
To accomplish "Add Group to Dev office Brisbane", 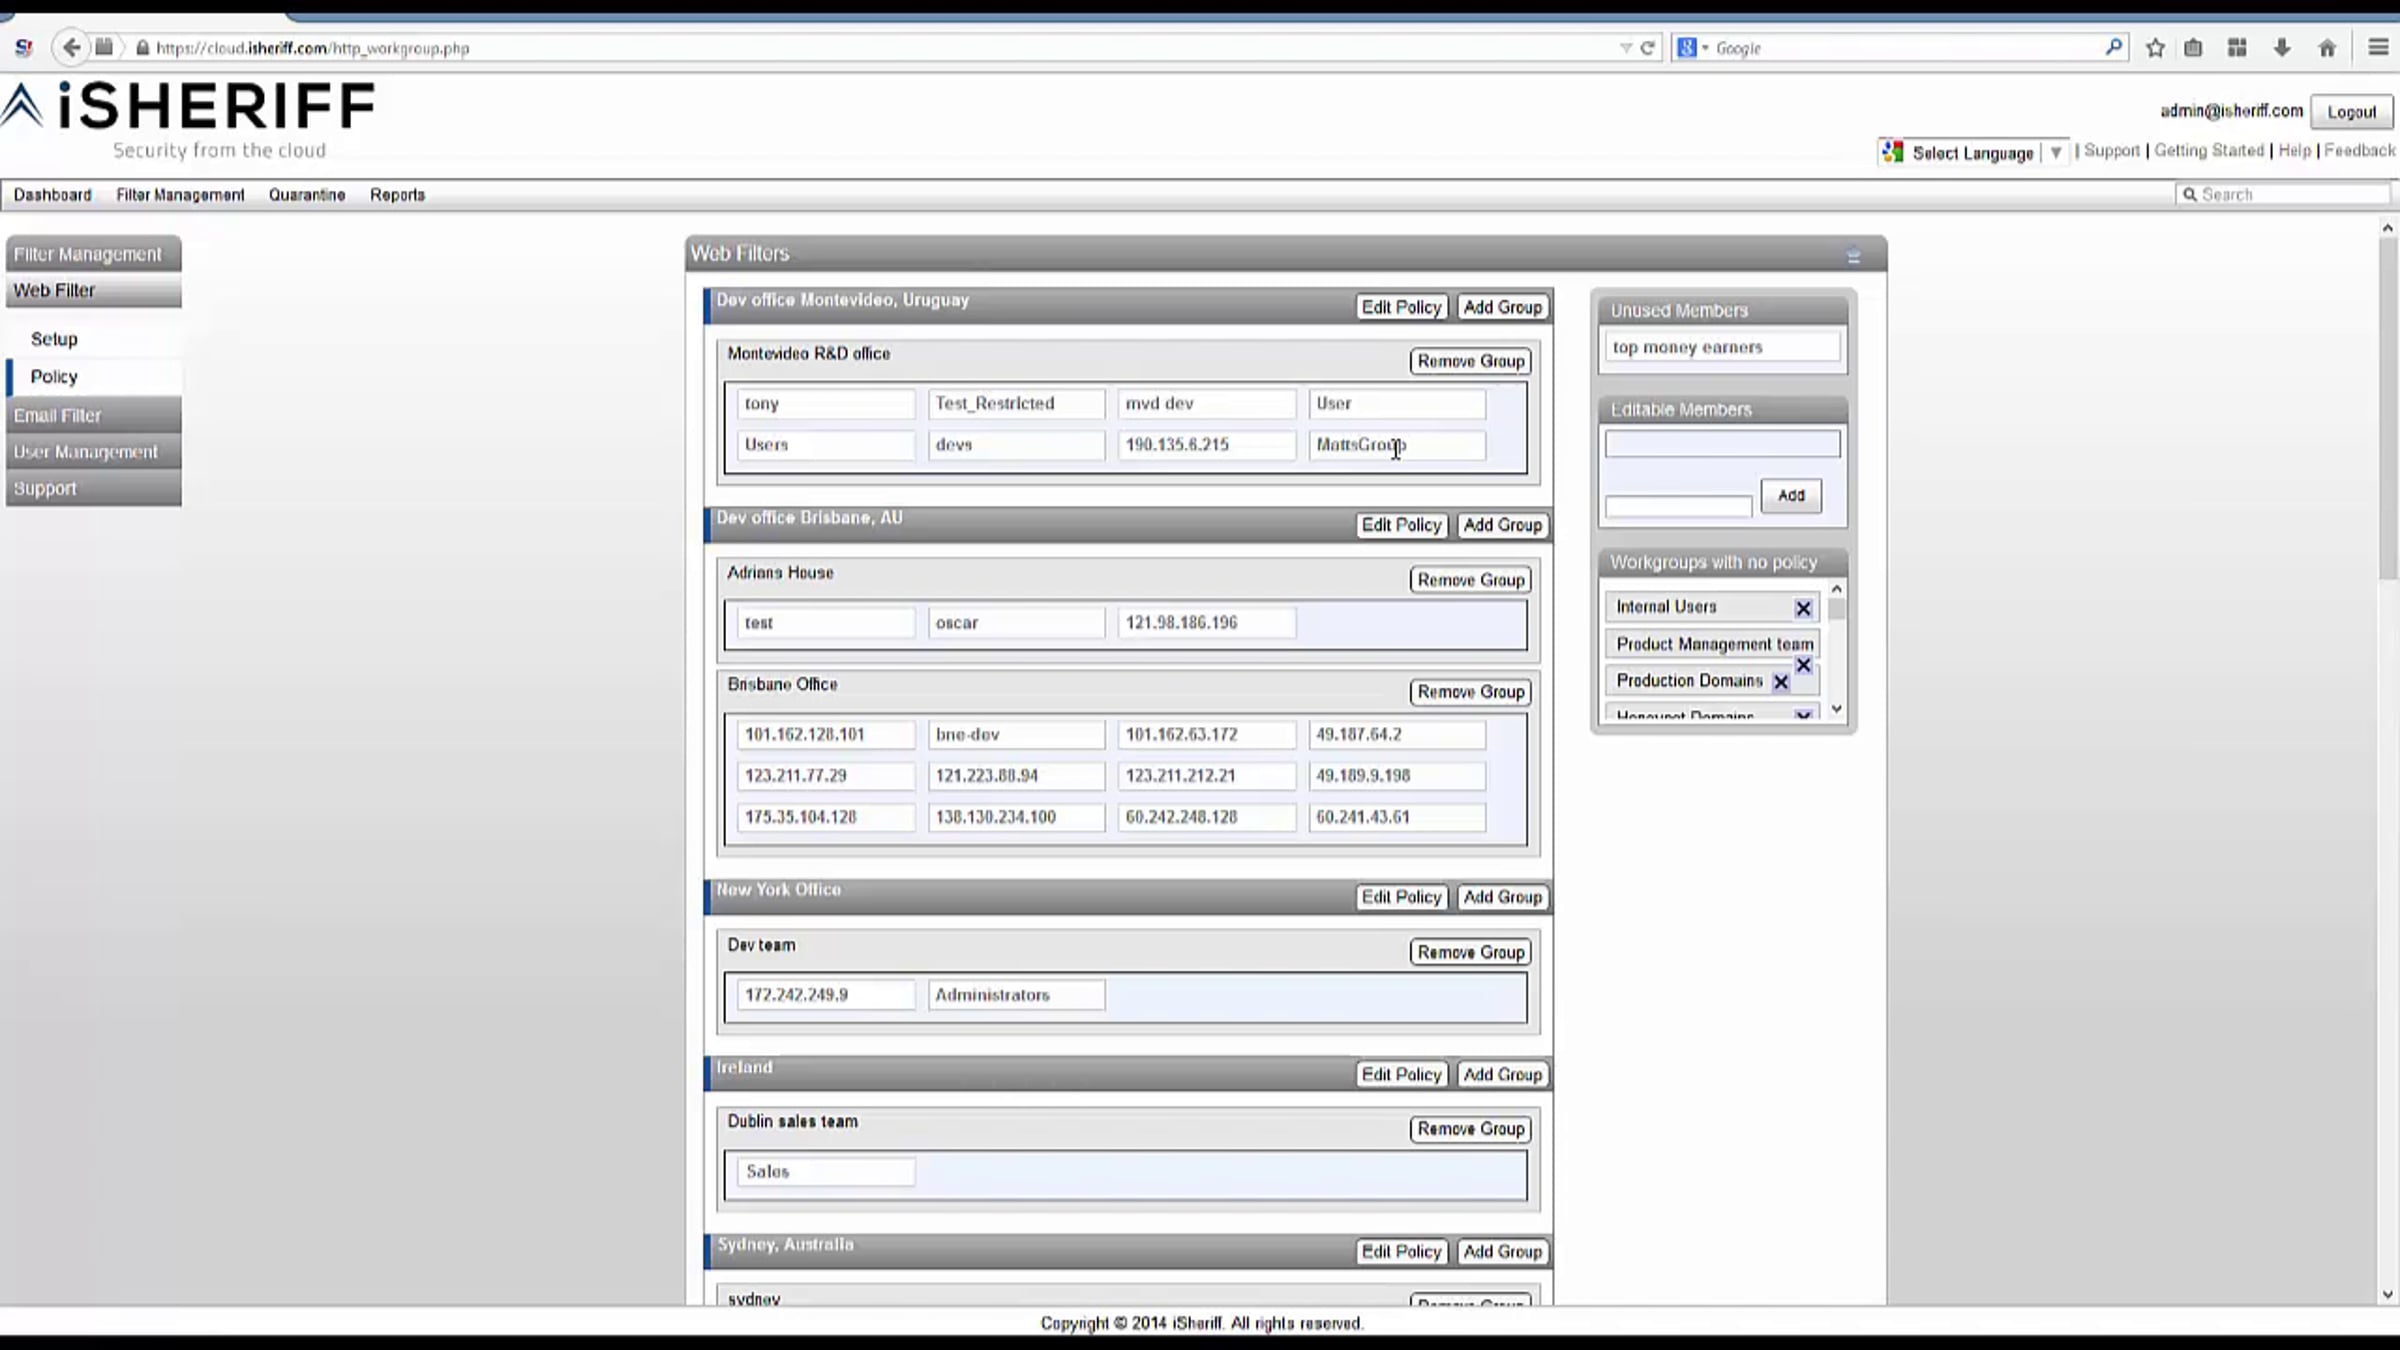I will coord(1502,525).
